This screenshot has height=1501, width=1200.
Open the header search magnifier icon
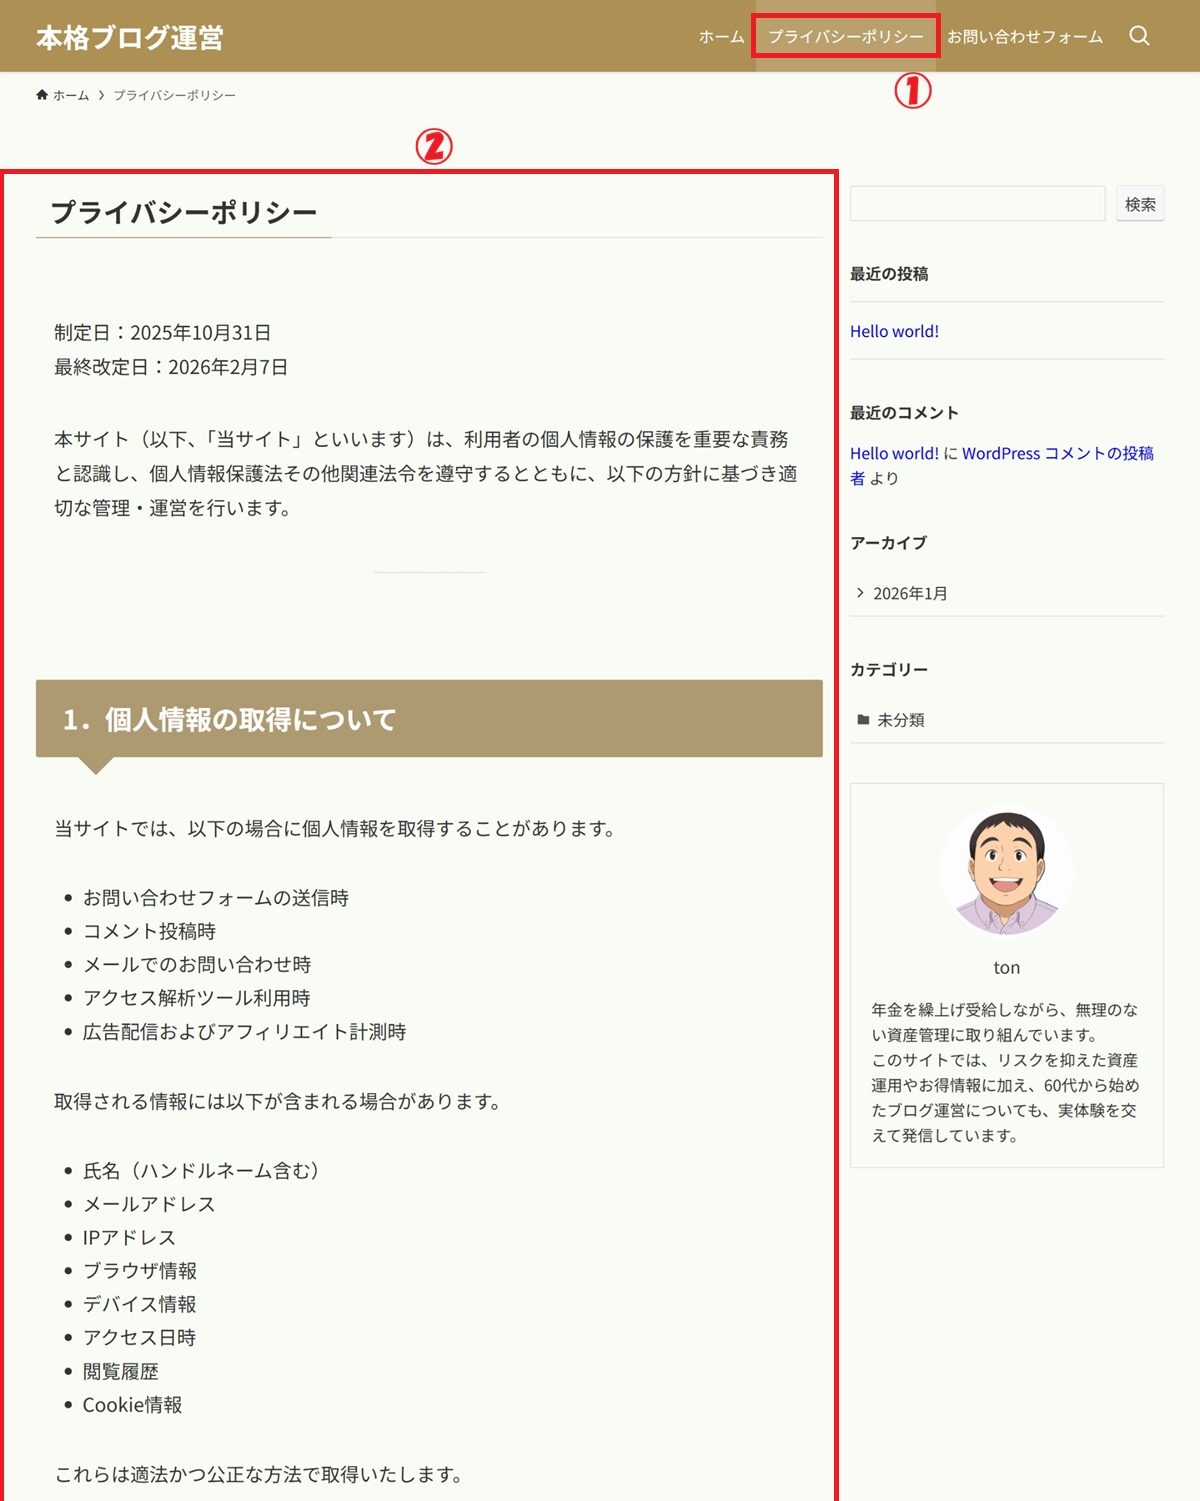coord(1139,36)
